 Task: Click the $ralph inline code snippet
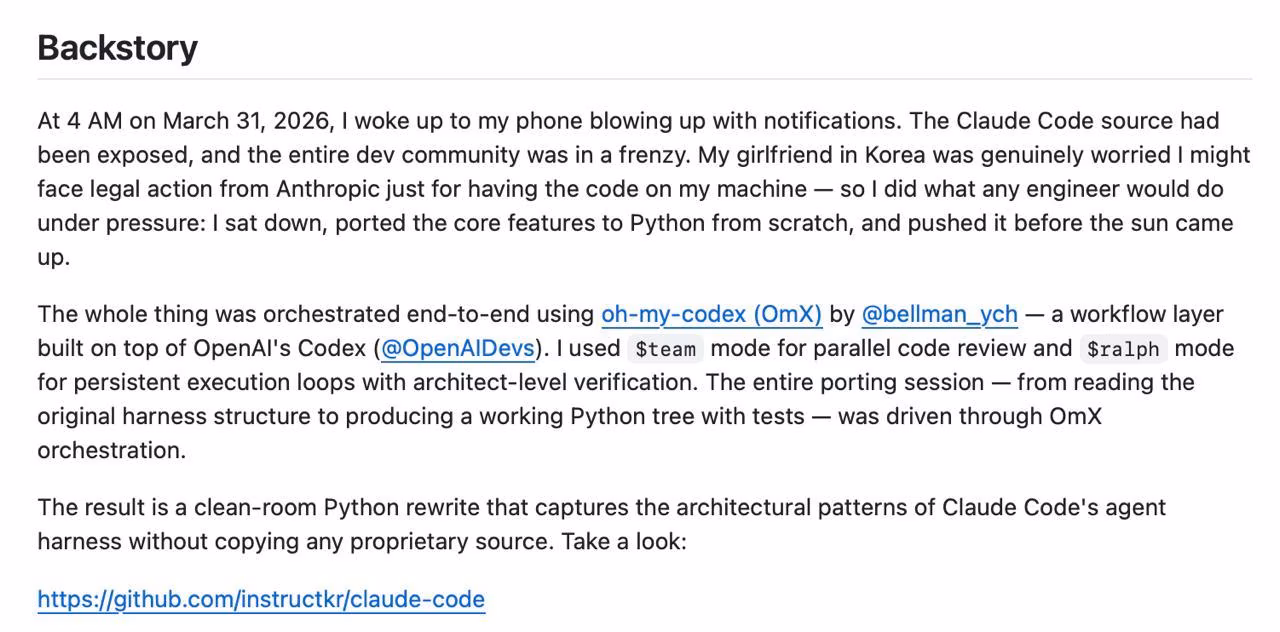(1123, 349)
